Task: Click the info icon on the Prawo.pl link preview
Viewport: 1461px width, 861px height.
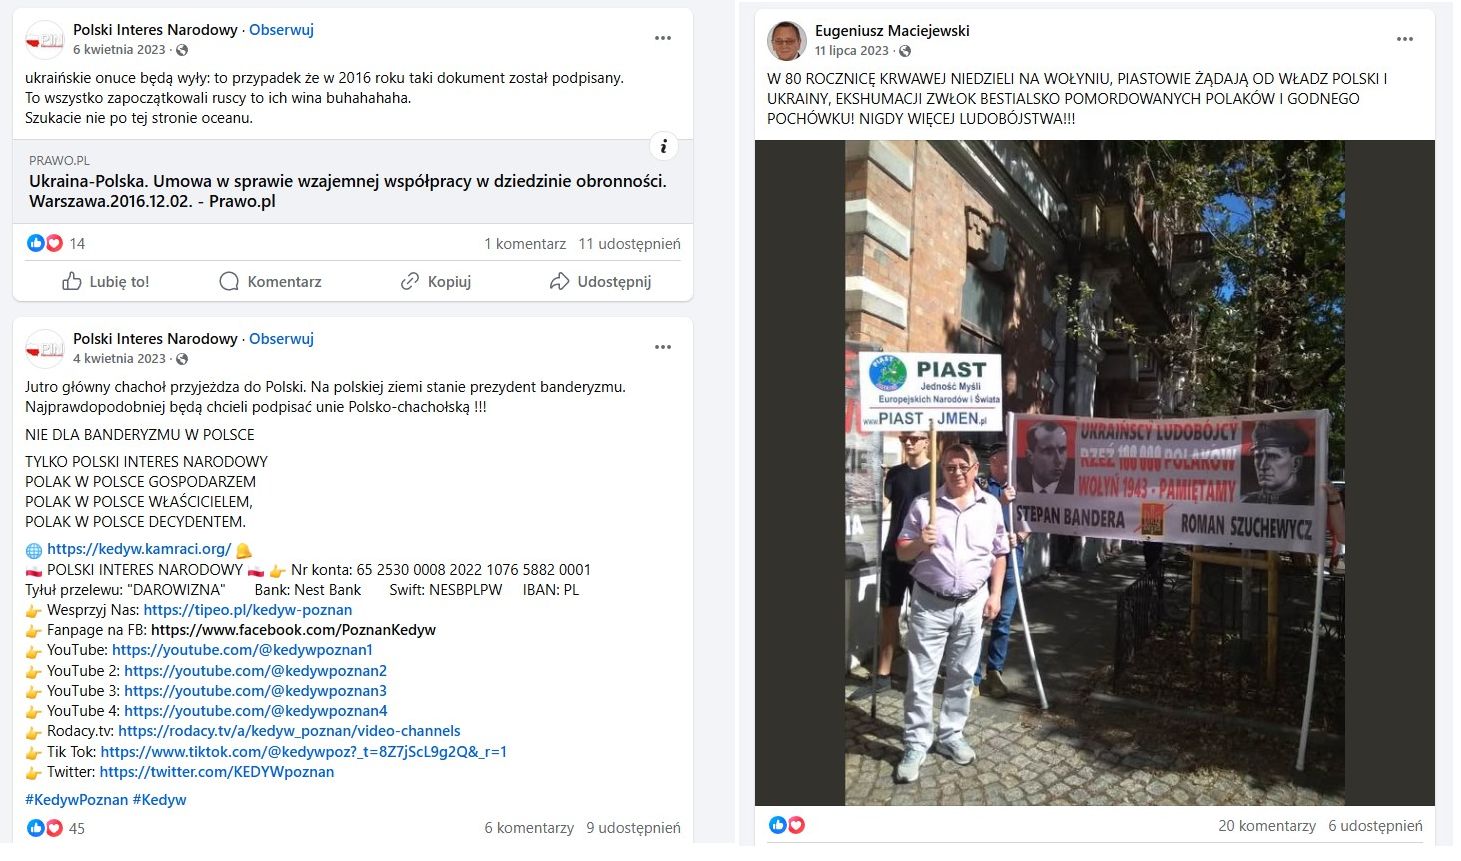Action: click(664, 147)
